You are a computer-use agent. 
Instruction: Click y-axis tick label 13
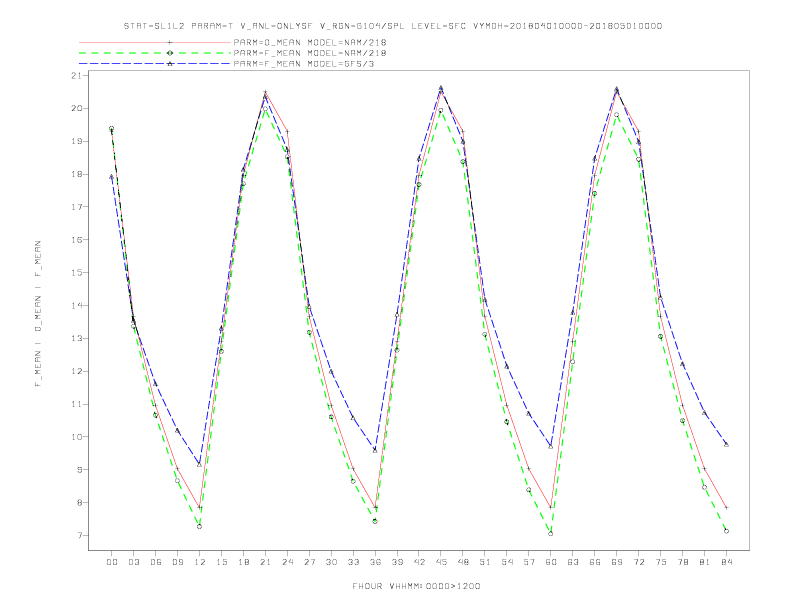pos(77,338)
